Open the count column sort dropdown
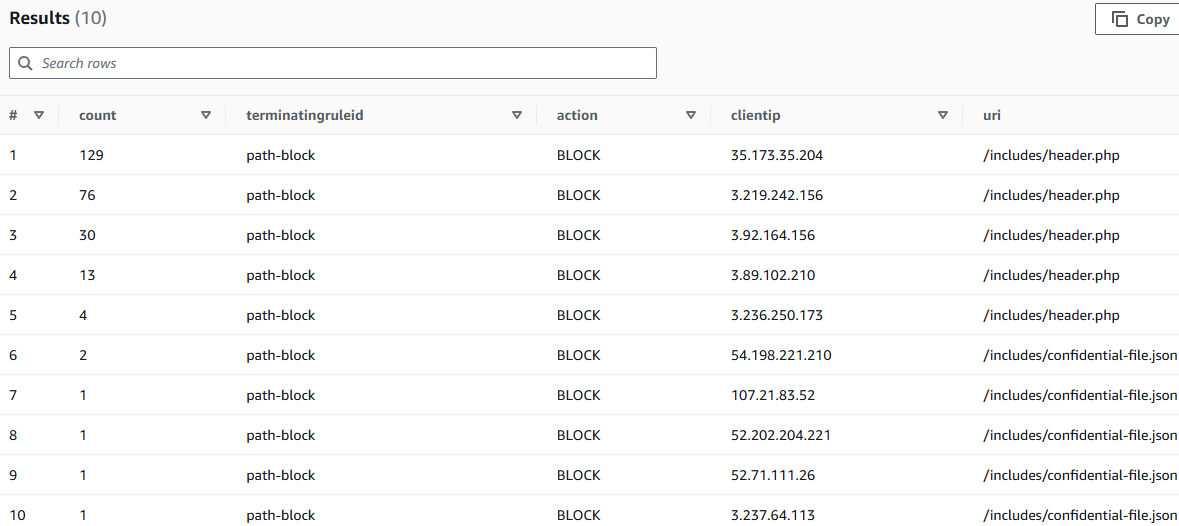 (x=206, y=115)
